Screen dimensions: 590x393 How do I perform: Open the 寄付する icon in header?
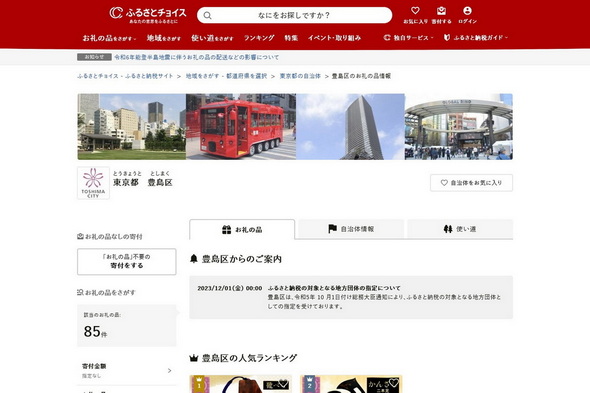click(441, 15)
